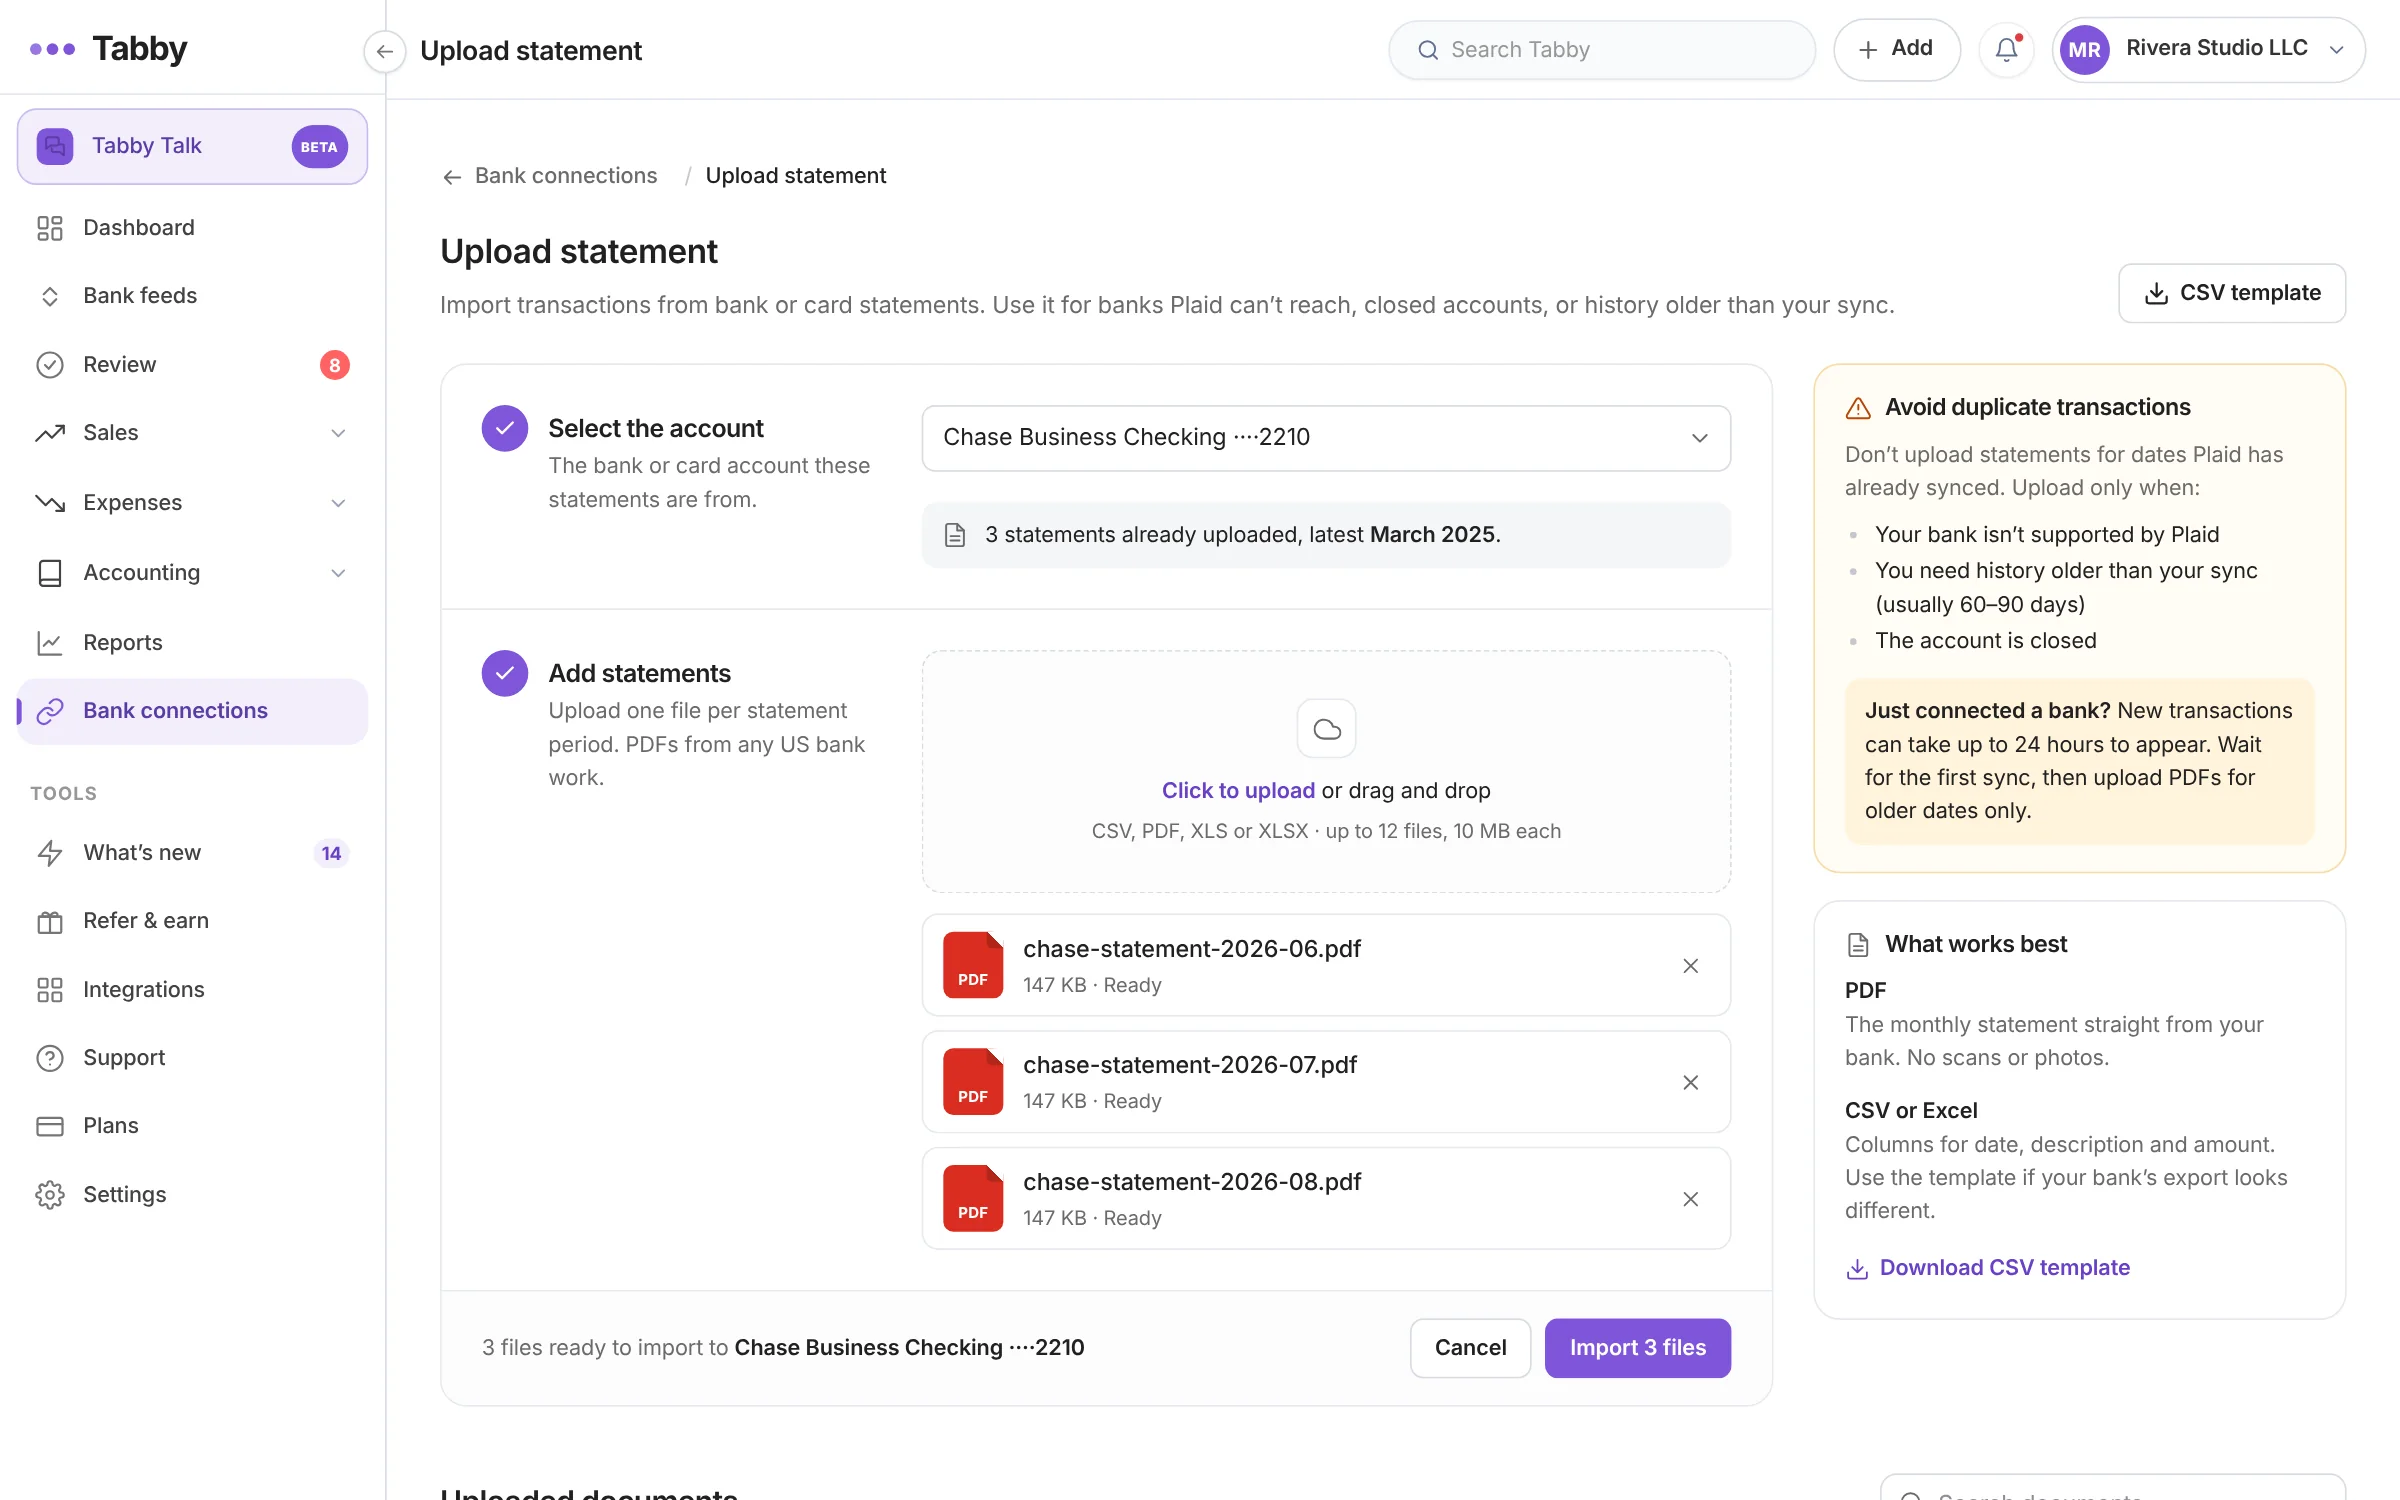Click the red 8 badge on Review
2400x1500 pixels.
pyautogui.click(x=335, y=365)
